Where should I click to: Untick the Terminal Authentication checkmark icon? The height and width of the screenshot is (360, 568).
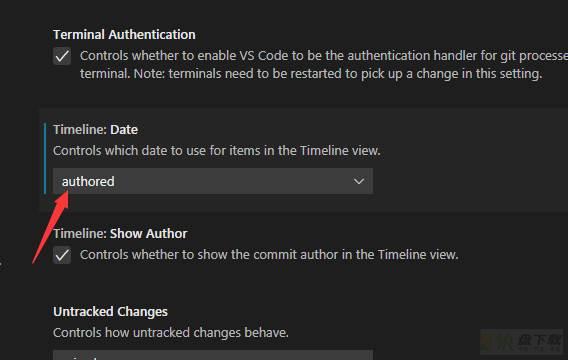(62, 56)
